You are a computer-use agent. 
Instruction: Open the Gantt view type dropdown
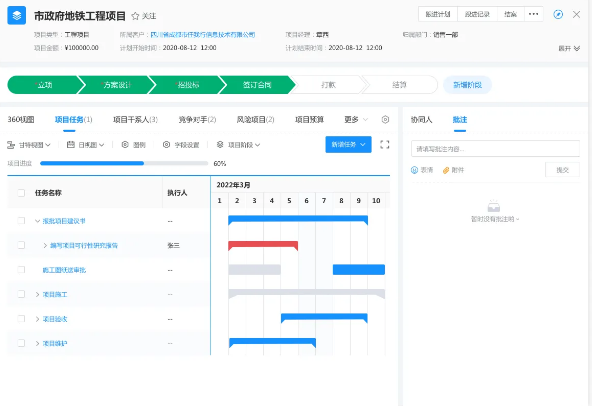click(29, 145)
